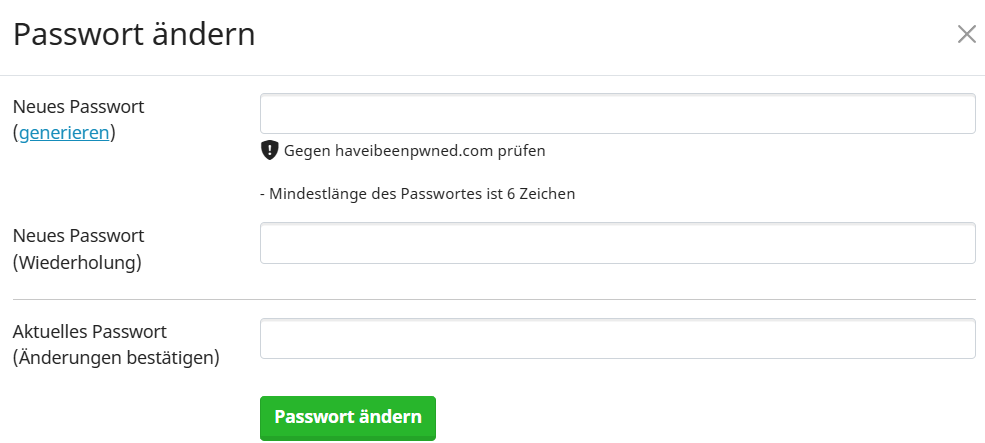
Task: Click the dialog title 'Passwort ändern'
Action: [x=134, y=35]
